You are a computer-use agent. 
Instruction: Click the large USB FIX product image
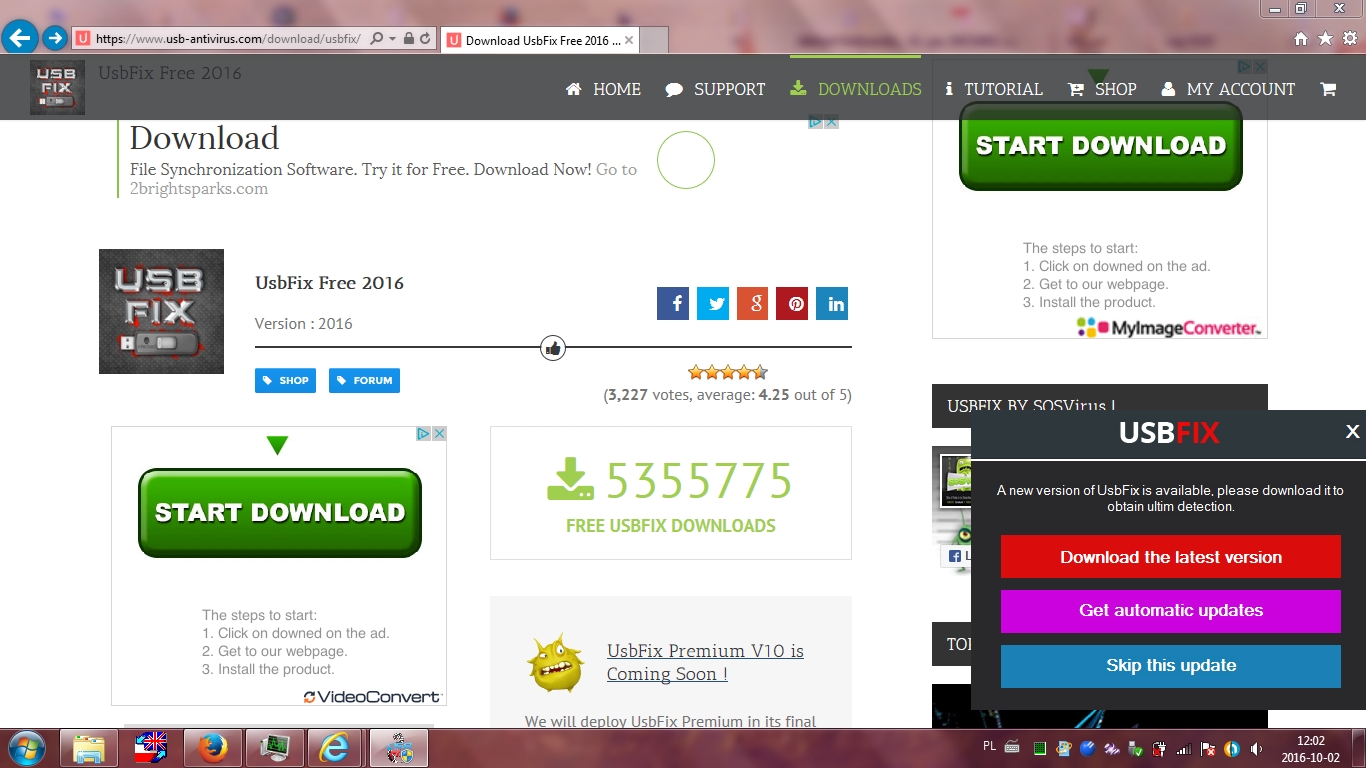coord(161,311)
